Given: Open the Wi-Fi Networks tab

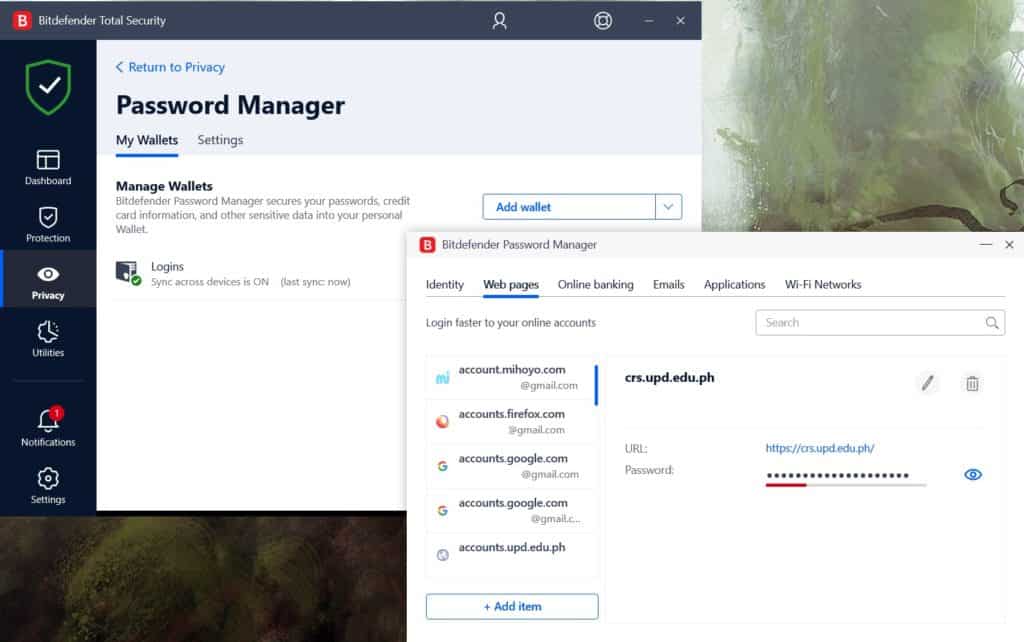Looking at the screenshot, I should (823, 285).
